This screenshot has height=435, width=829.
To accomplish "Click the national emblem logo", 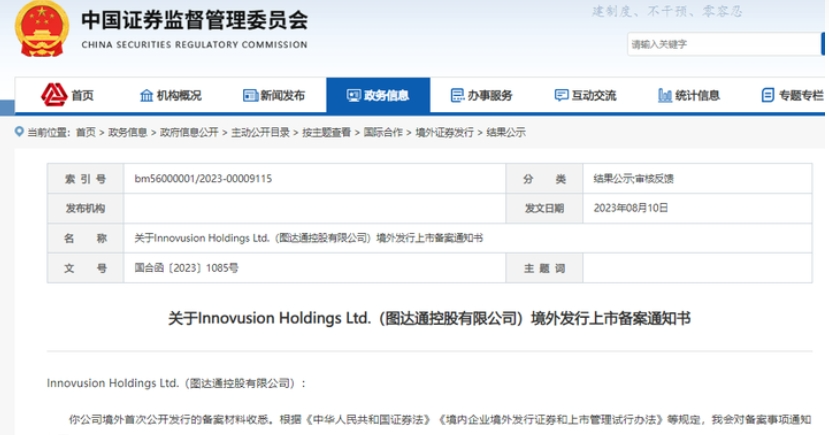I will tap(42, 29).
